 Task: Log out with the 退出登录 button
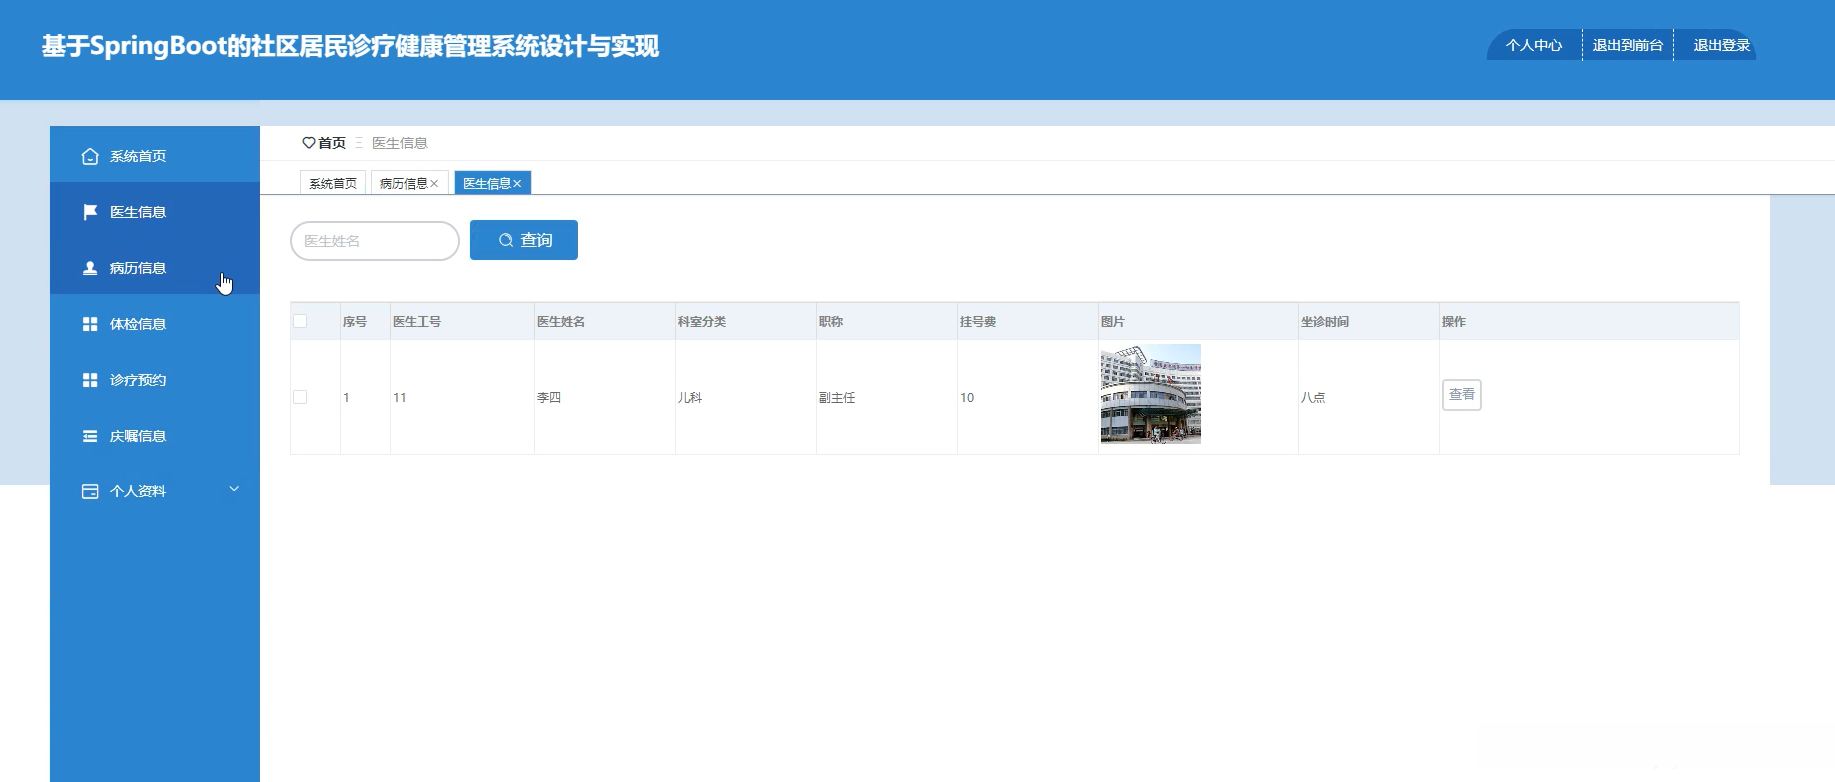tap(1722, 45)
